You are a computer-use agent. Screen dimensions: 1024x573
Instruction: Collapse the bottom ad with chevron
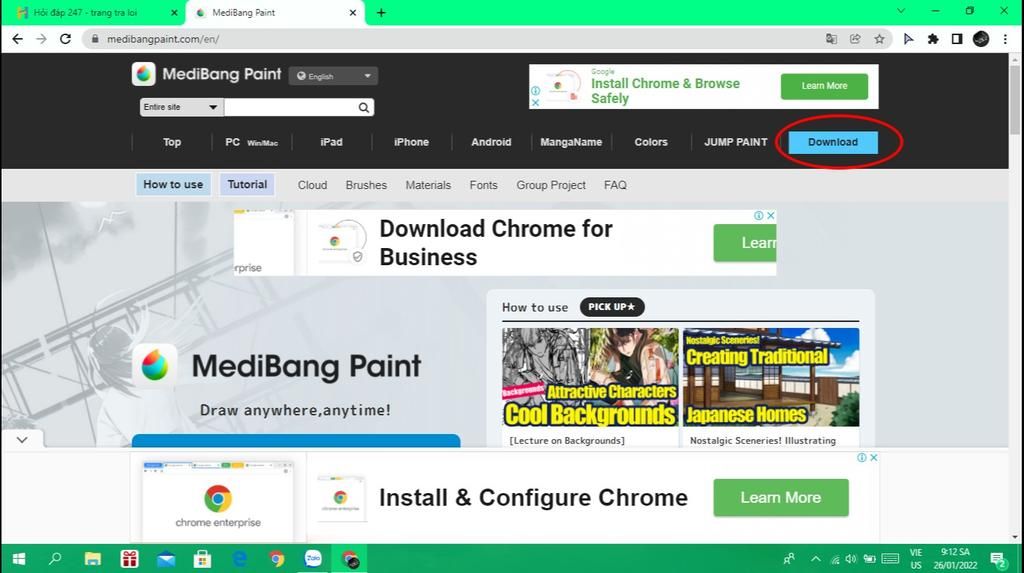(x=22, y=440)
